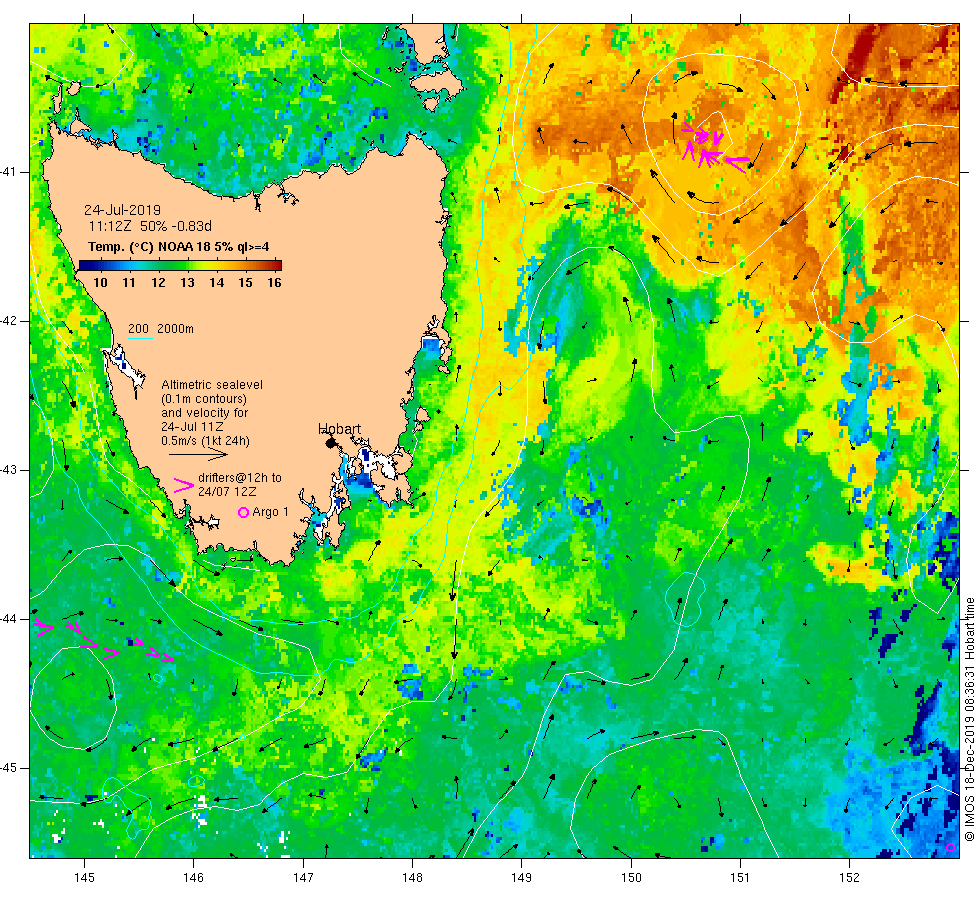Click the magenta Argo 1 circle legend symbol

(x=244, y=512)
